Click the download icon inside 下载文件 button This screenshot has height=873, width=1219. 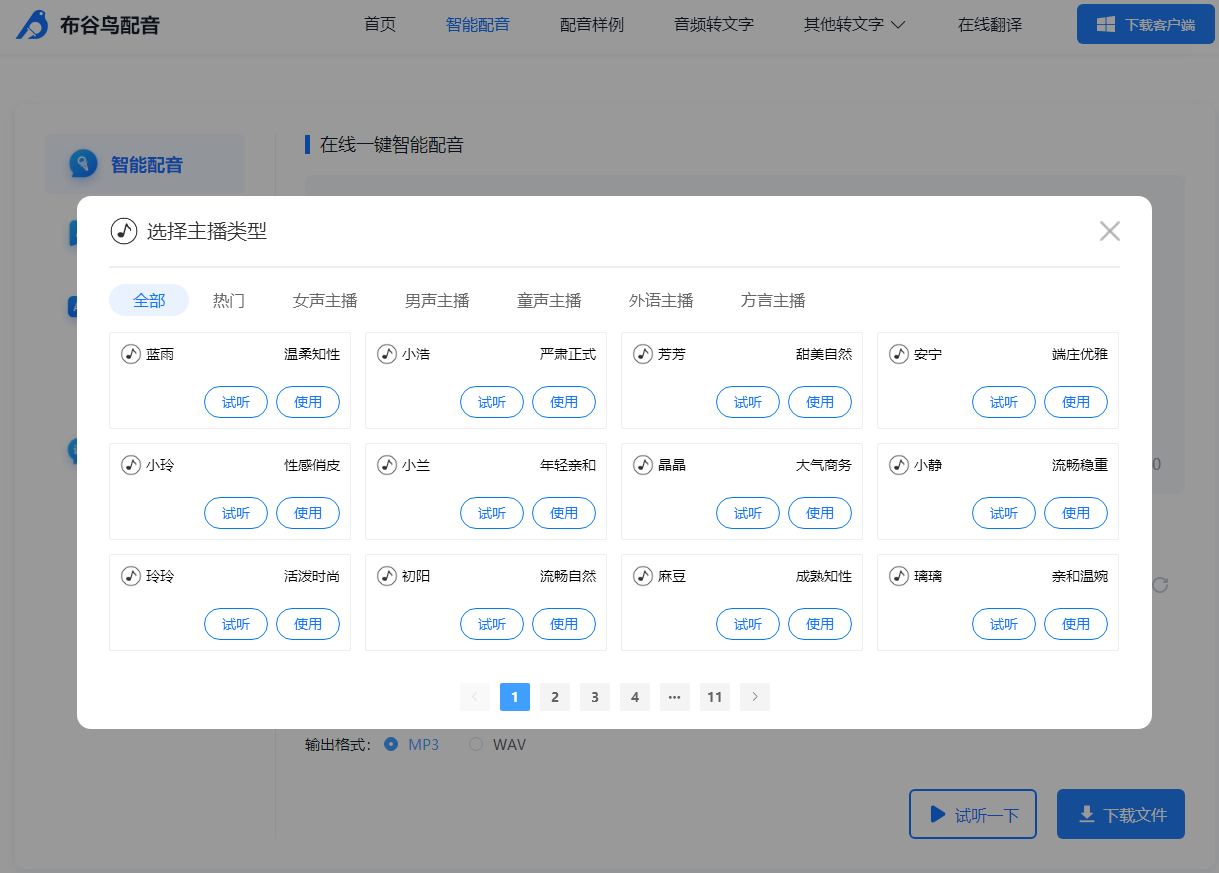(1089, 813)
